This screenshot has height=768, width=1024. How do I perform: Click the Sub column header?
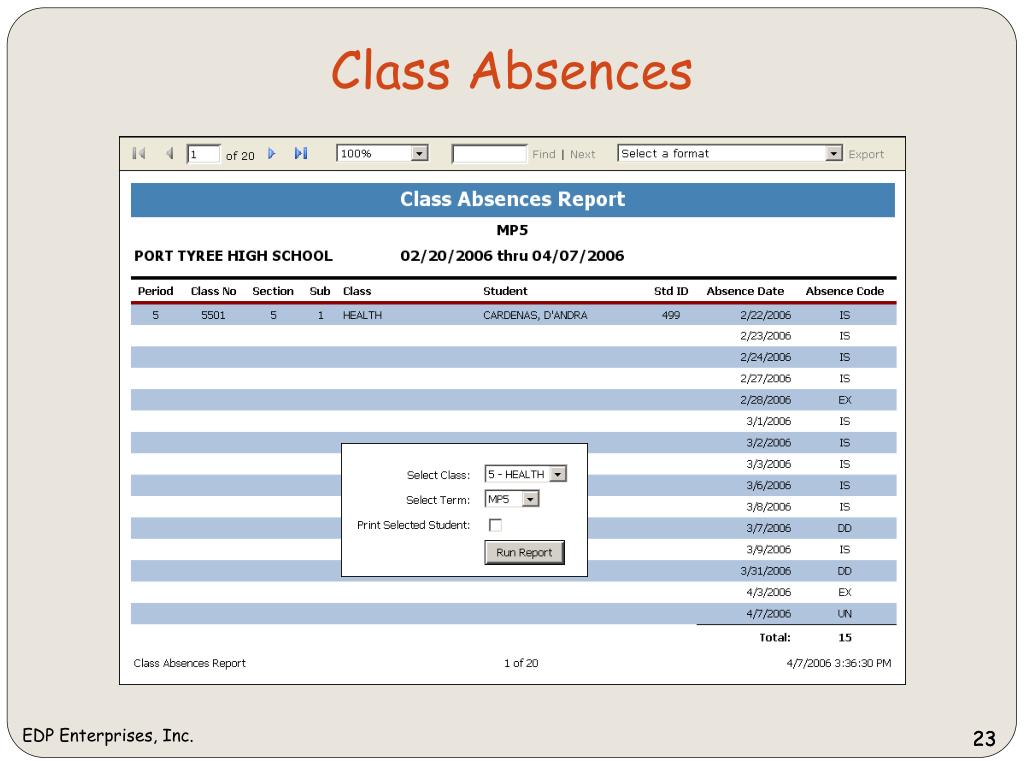320,291
